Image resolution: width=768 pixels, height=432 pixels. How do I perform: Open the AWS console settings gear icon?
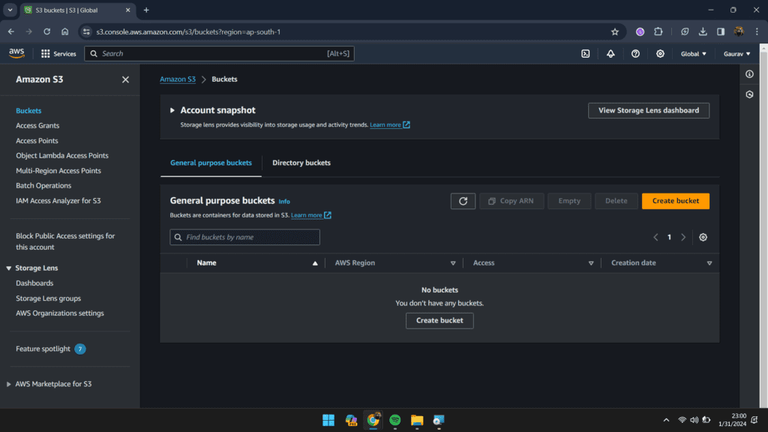pyautogui.click(x=660, y=54)
